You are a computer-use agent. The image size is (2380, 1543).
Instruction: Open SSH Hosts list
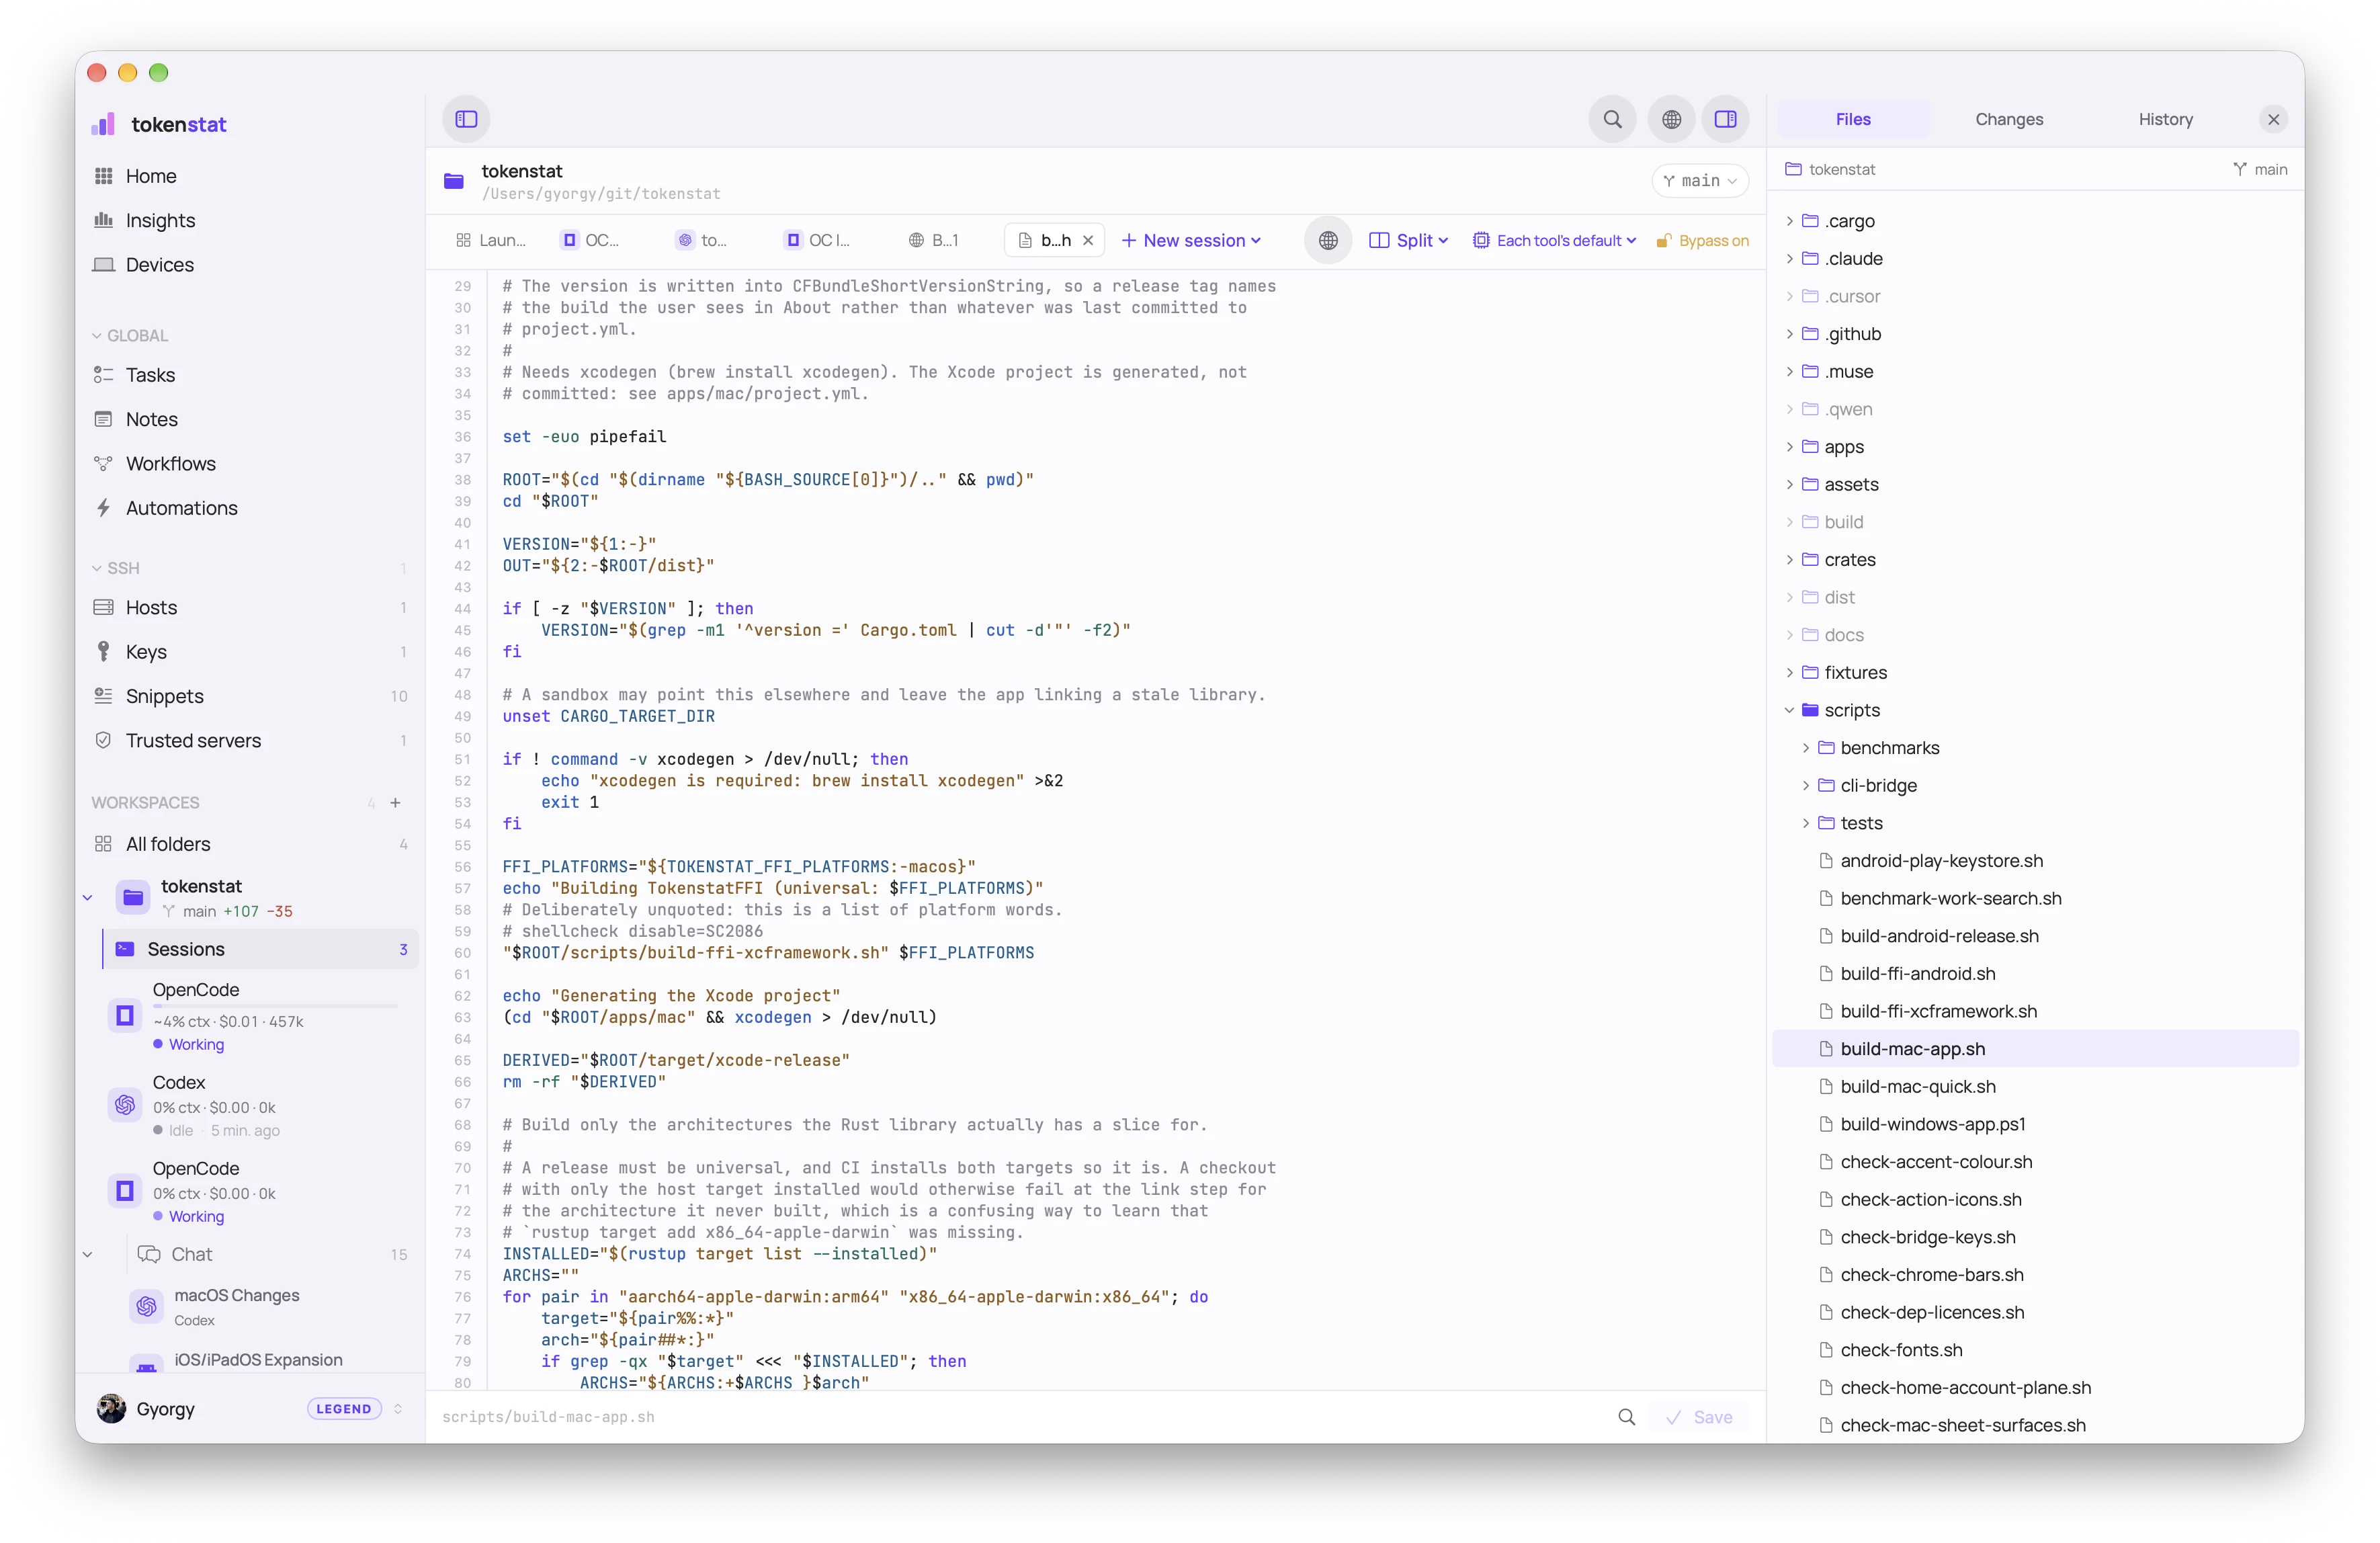[250, 608]
